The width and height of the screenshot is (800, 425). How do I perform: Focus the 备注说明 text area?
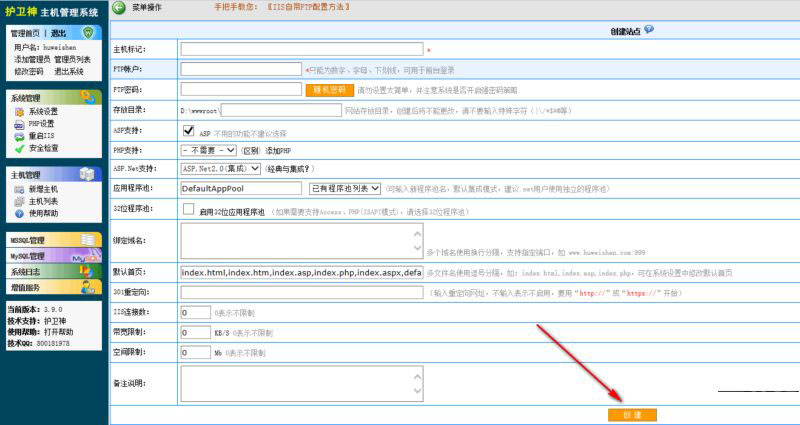(302, 384)
